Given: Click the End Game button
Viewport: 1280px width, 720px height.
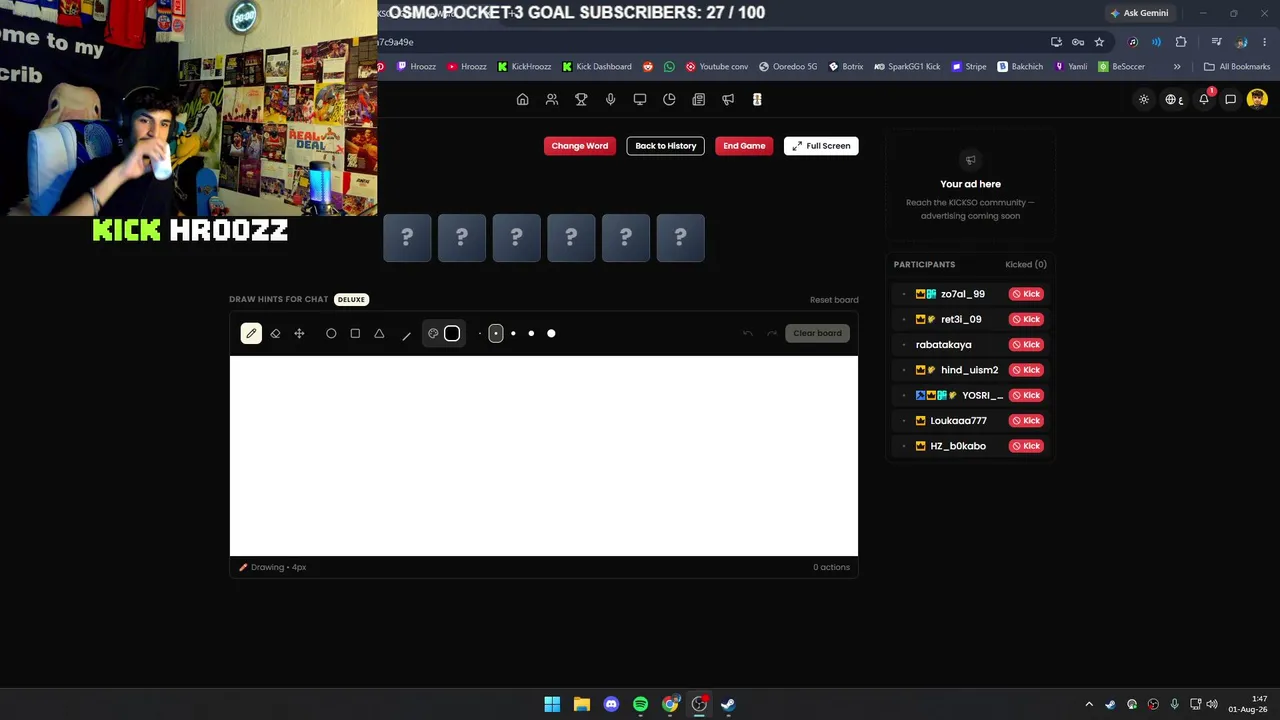Looking at the screenshot, I should [744, 146].
